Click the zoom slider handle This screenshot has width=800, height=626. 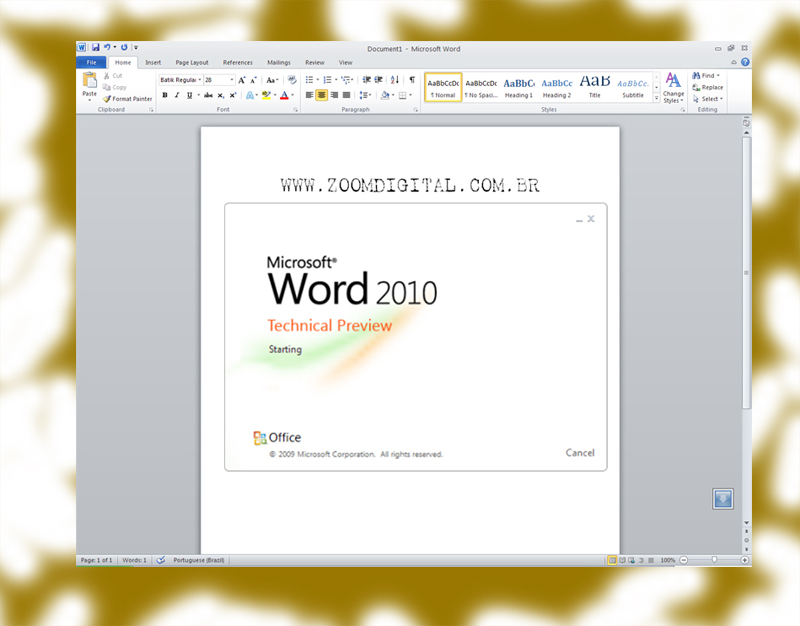(714, 560)
